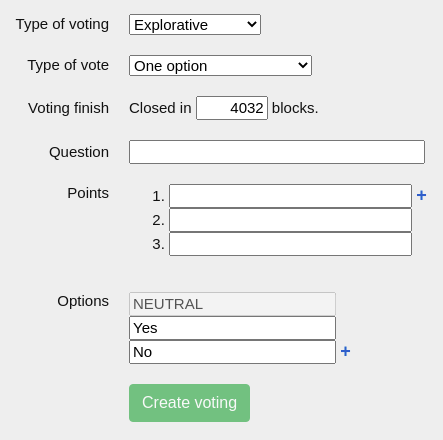Click the Question label text
Image resolution: width=443 pixels, height=440 pixels.
point(79,152)
